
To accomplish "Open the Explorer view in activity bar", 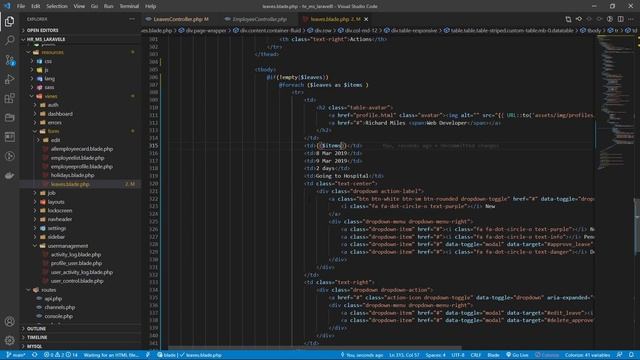I will pos(9,21).
